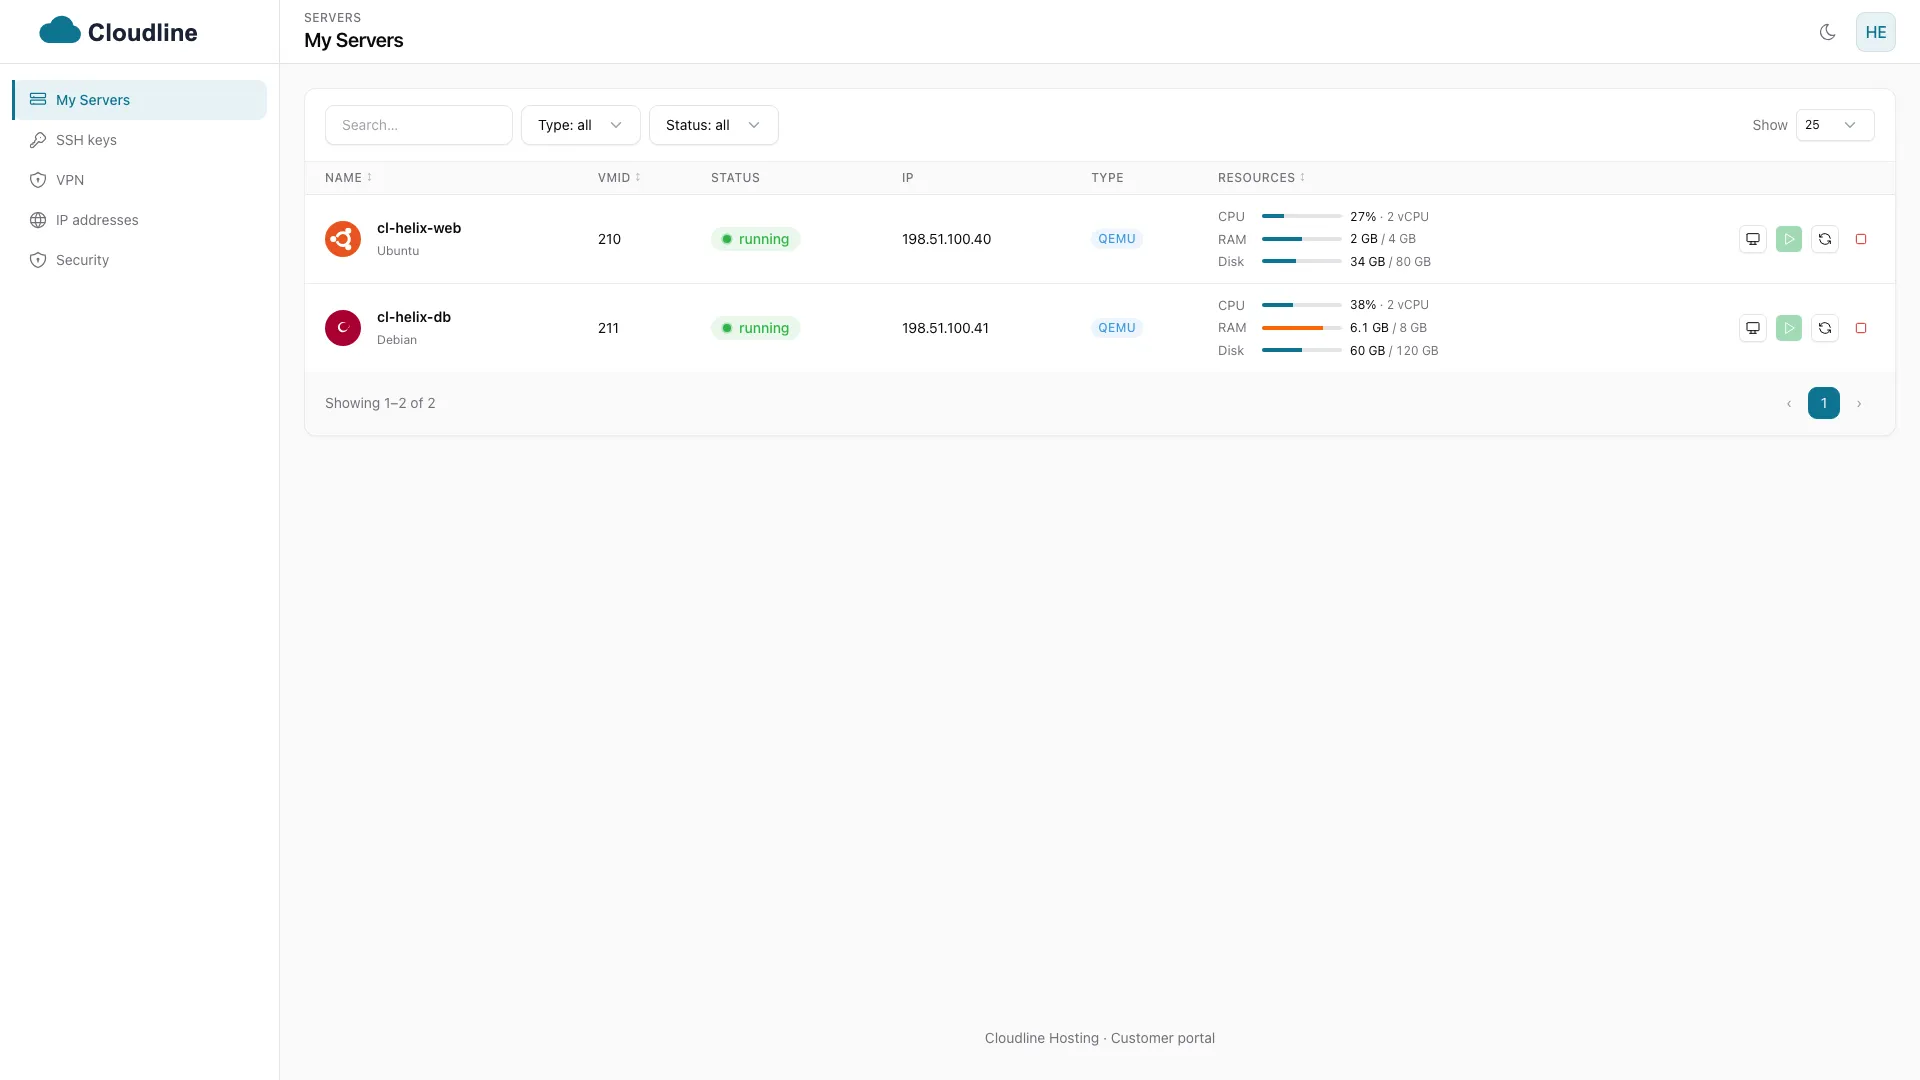Sort table by VMID column
This screenshot has height=1080, width=1920.
tap(619, 178)
